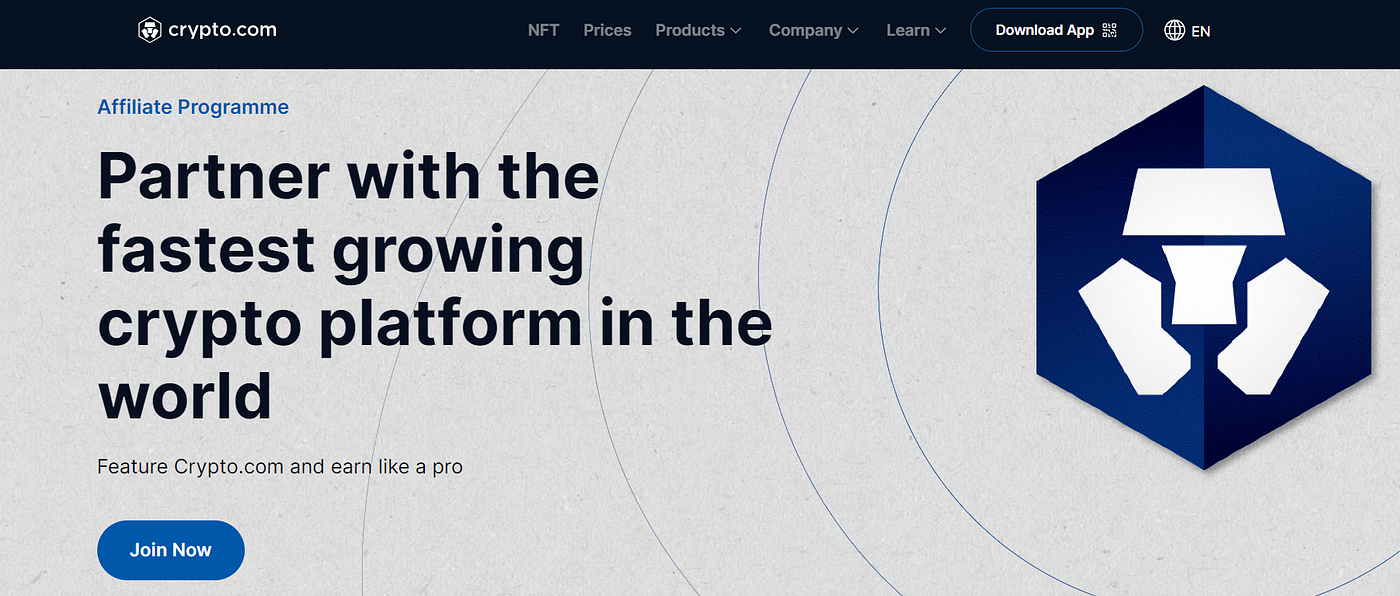This screenshot has height=596, width=1400.
Task: Click the globe language icon
Action: [x=1174, y=30]
